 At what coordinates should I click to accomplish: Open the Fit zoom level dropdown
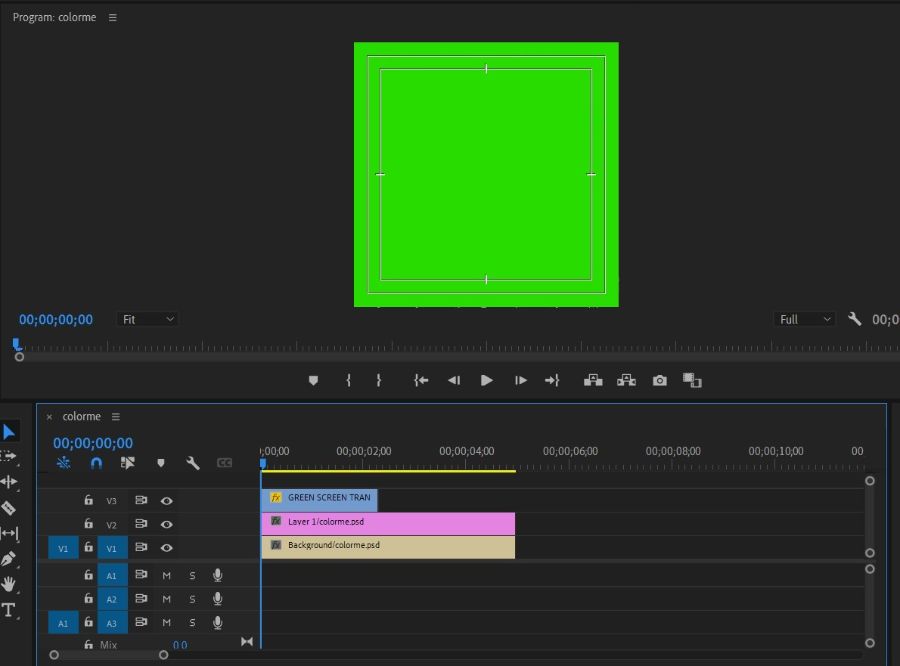[148, 319]
